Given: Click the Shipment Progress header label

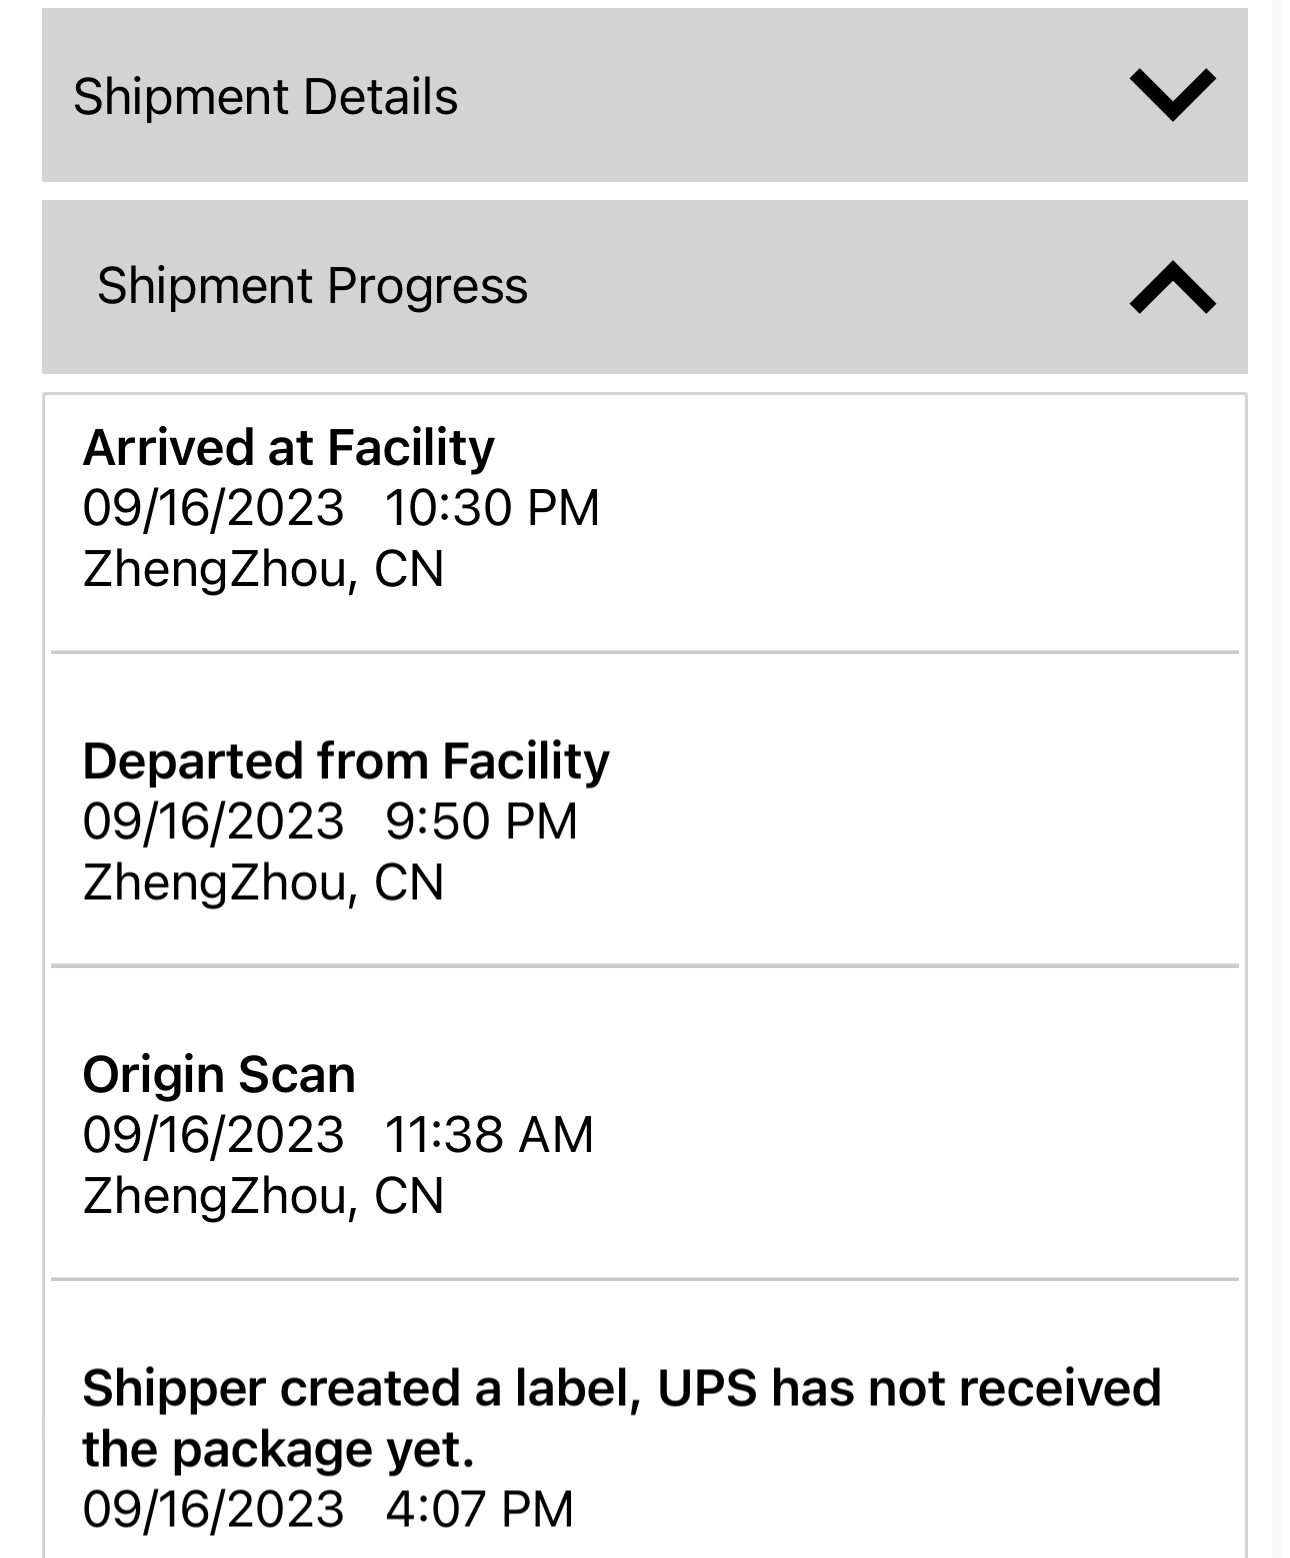Looking at the screenshot, I should [312, 286].
